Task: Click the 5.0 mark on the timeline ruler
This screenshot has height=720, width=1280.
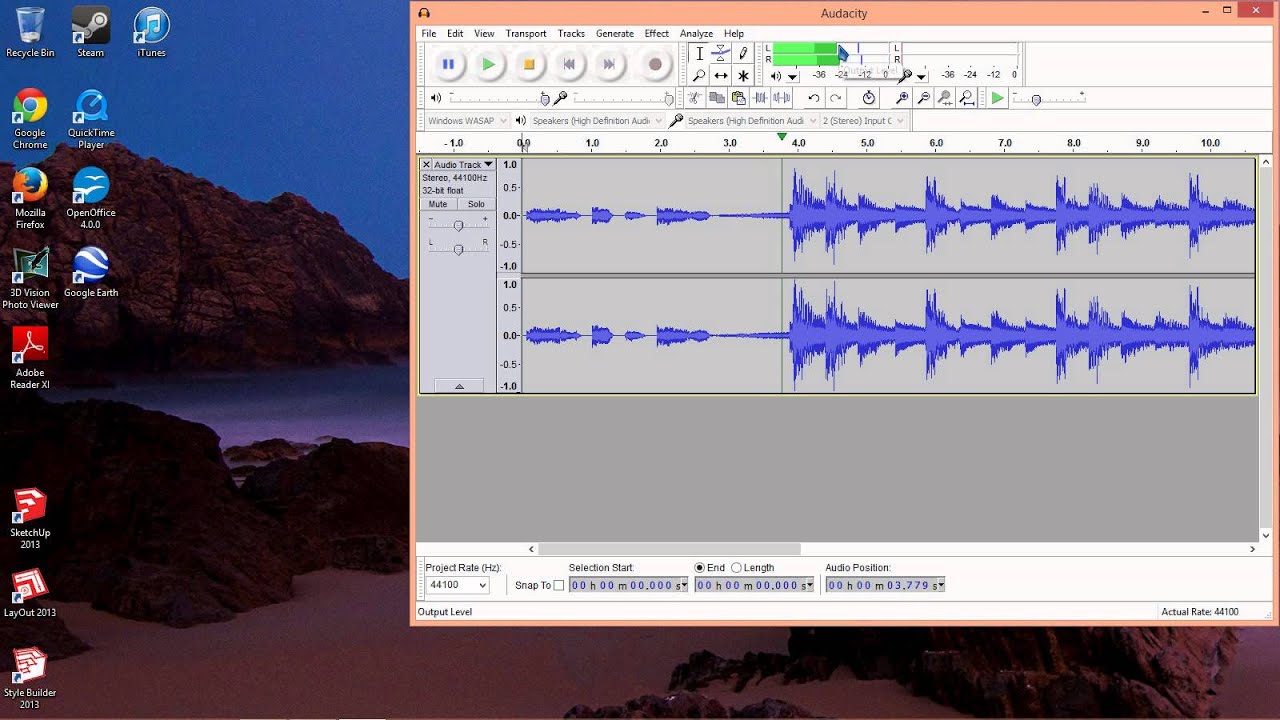Action: point(867,143)
